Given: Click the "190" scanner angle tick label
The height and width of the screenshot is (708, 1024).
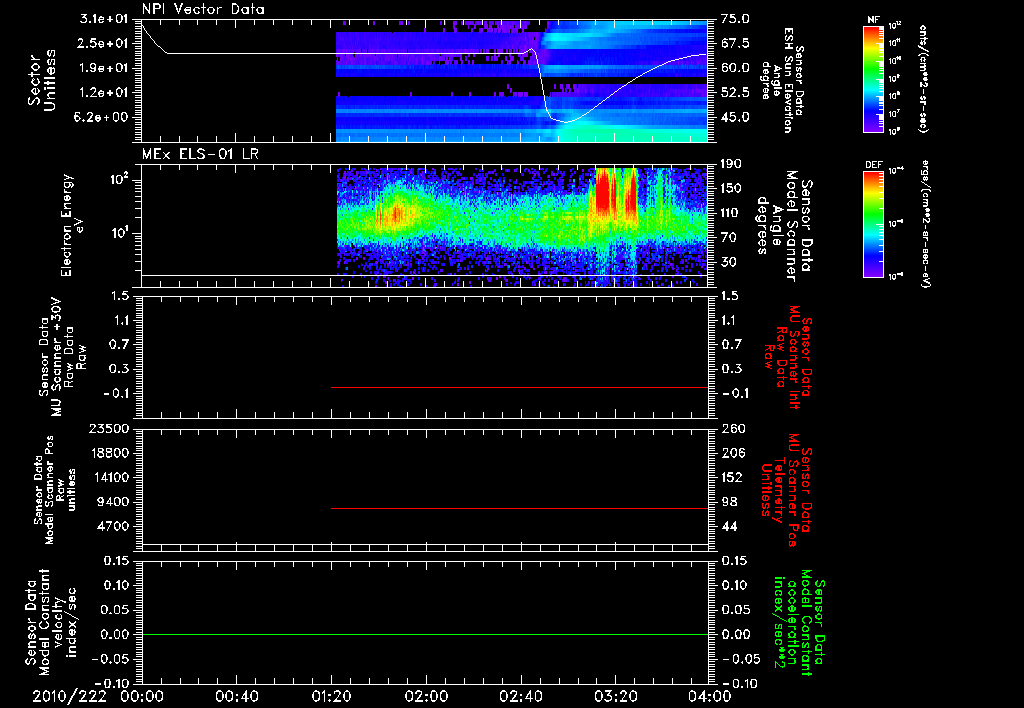Looking at the screenshot, I should click(x=731, y=164).
